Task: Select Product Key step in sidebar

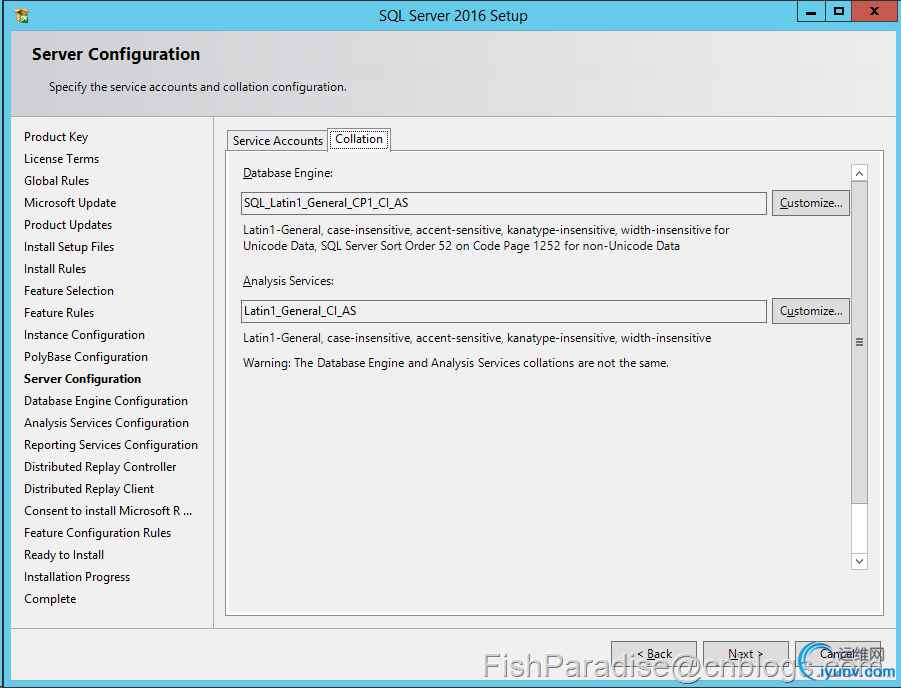Action: pyautogui.click(x=56, y=137)
